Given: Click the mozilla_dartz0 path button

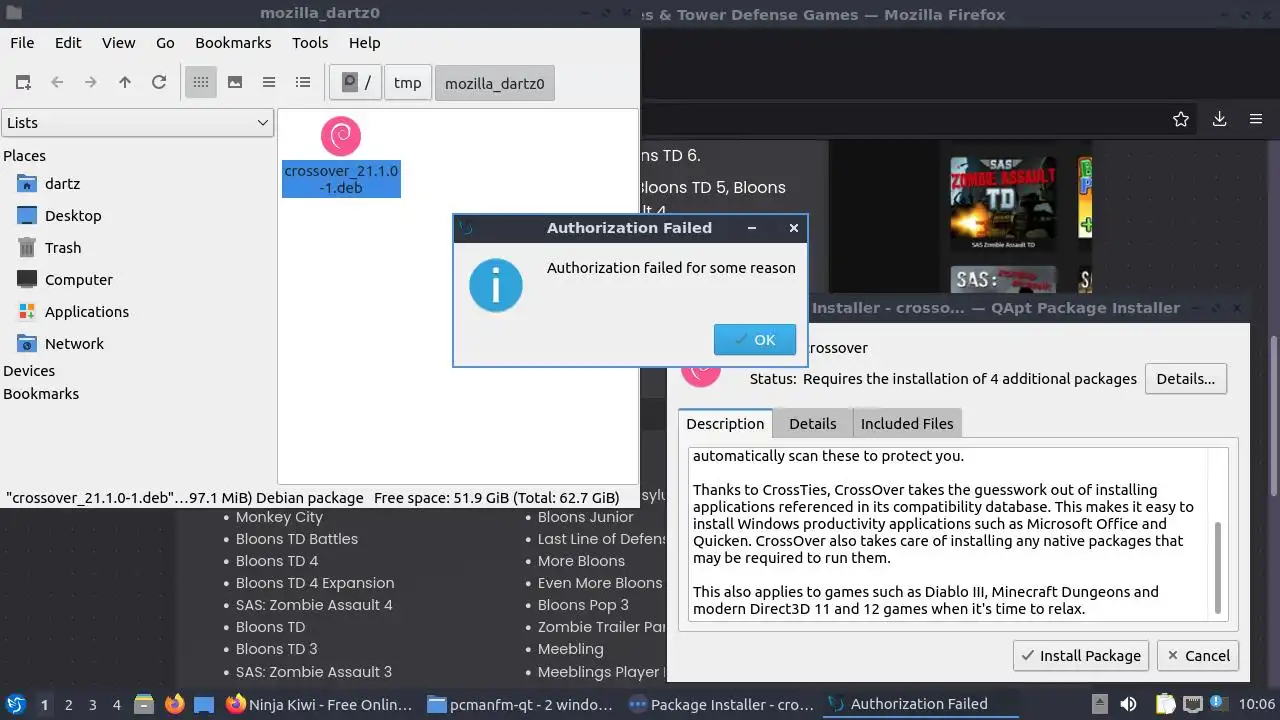Looking at the screenshot, I should click(x=494, y=83).
